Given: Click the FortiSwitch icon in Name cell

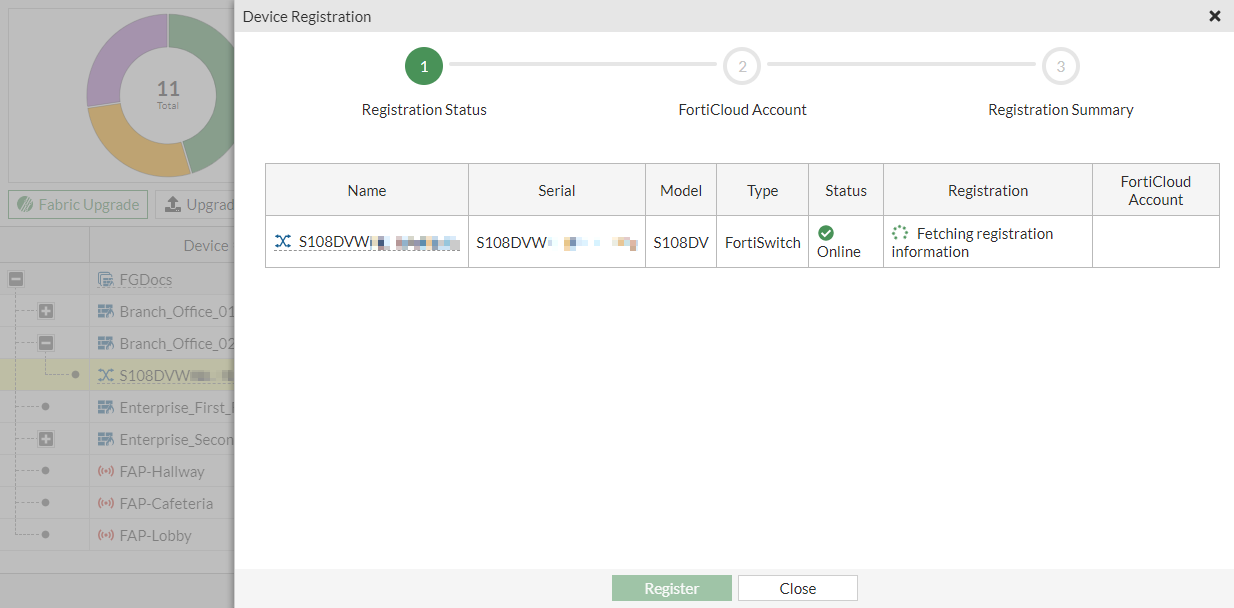Looking at the screenshot, I should (x=283, y=241).
